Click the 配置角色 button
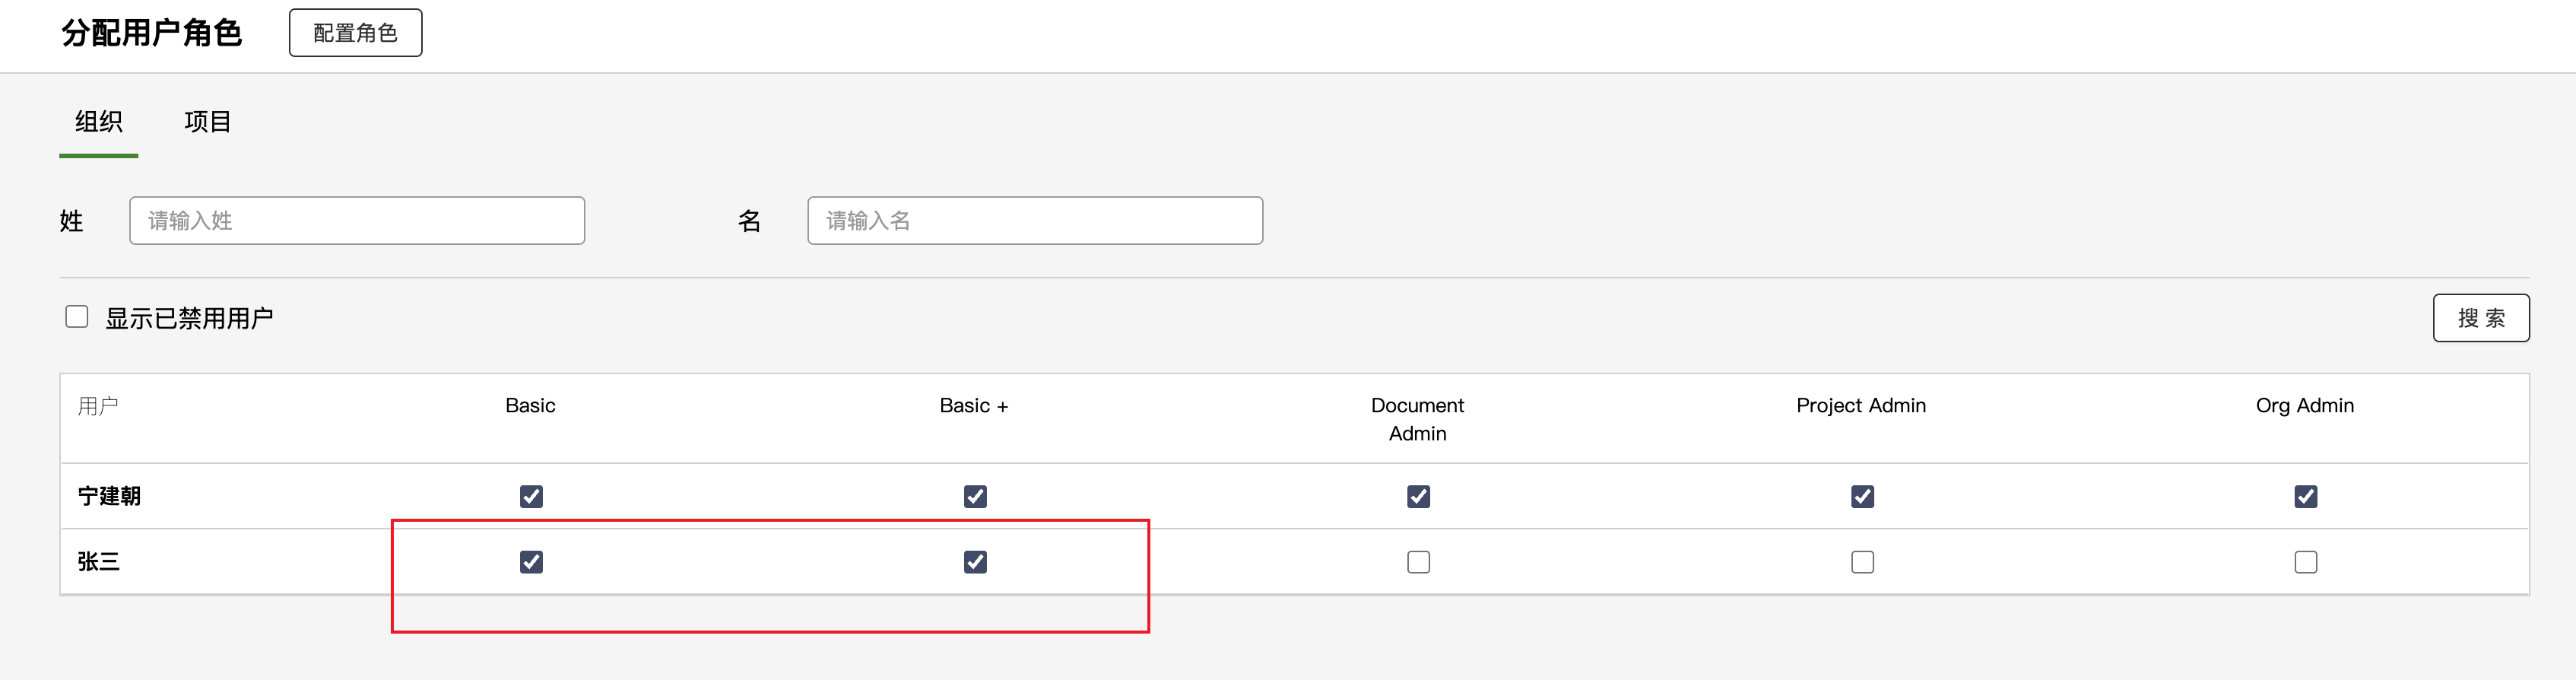The height and width of the screenshot is (680, 2576). pos(355,33)
